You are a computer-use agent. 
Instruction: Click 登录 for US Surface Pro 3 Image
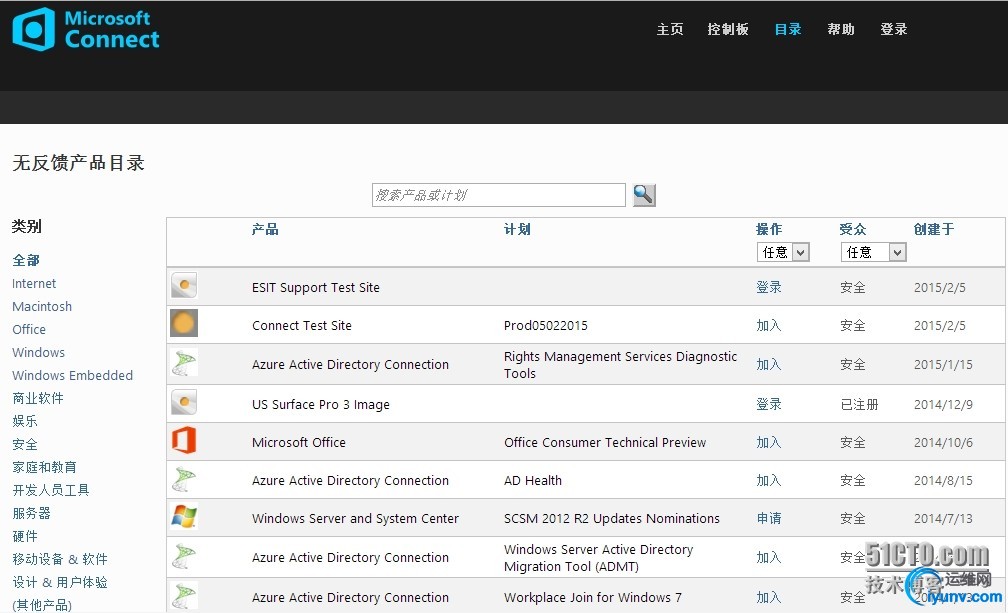click(x=769, y=404)
